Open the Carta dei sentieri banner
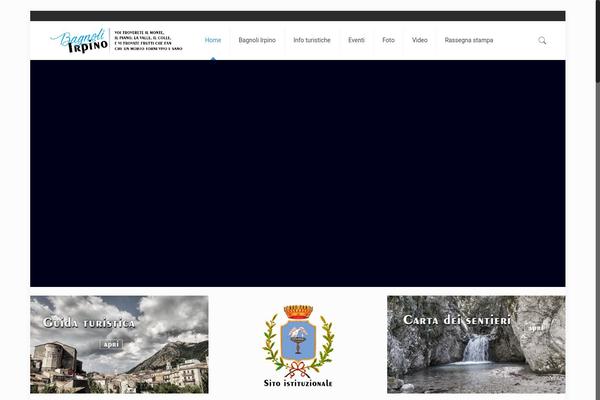The height and width of the screenshot is (400, 600). (476, 344)
